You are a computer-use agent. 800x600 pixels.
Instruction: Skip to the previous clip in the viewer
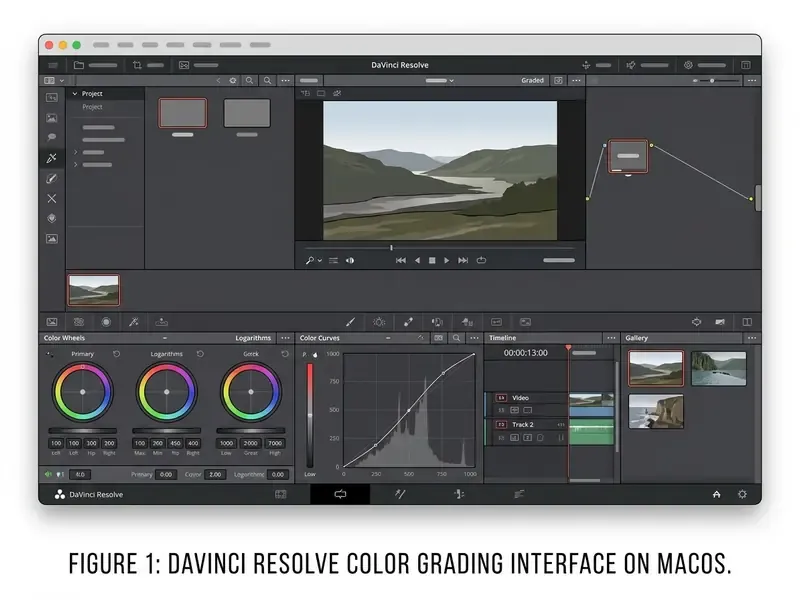coord(401,260)
